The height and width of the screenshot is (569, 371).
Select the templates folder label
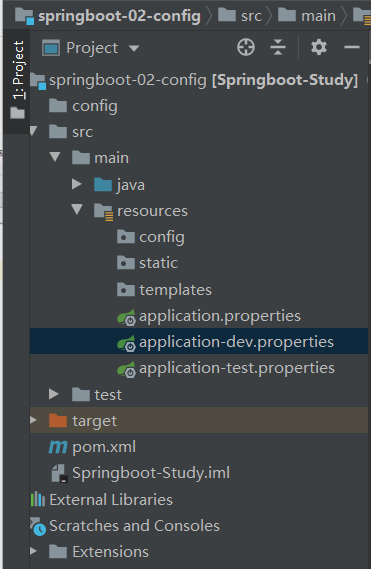click(x=175, y=290)
